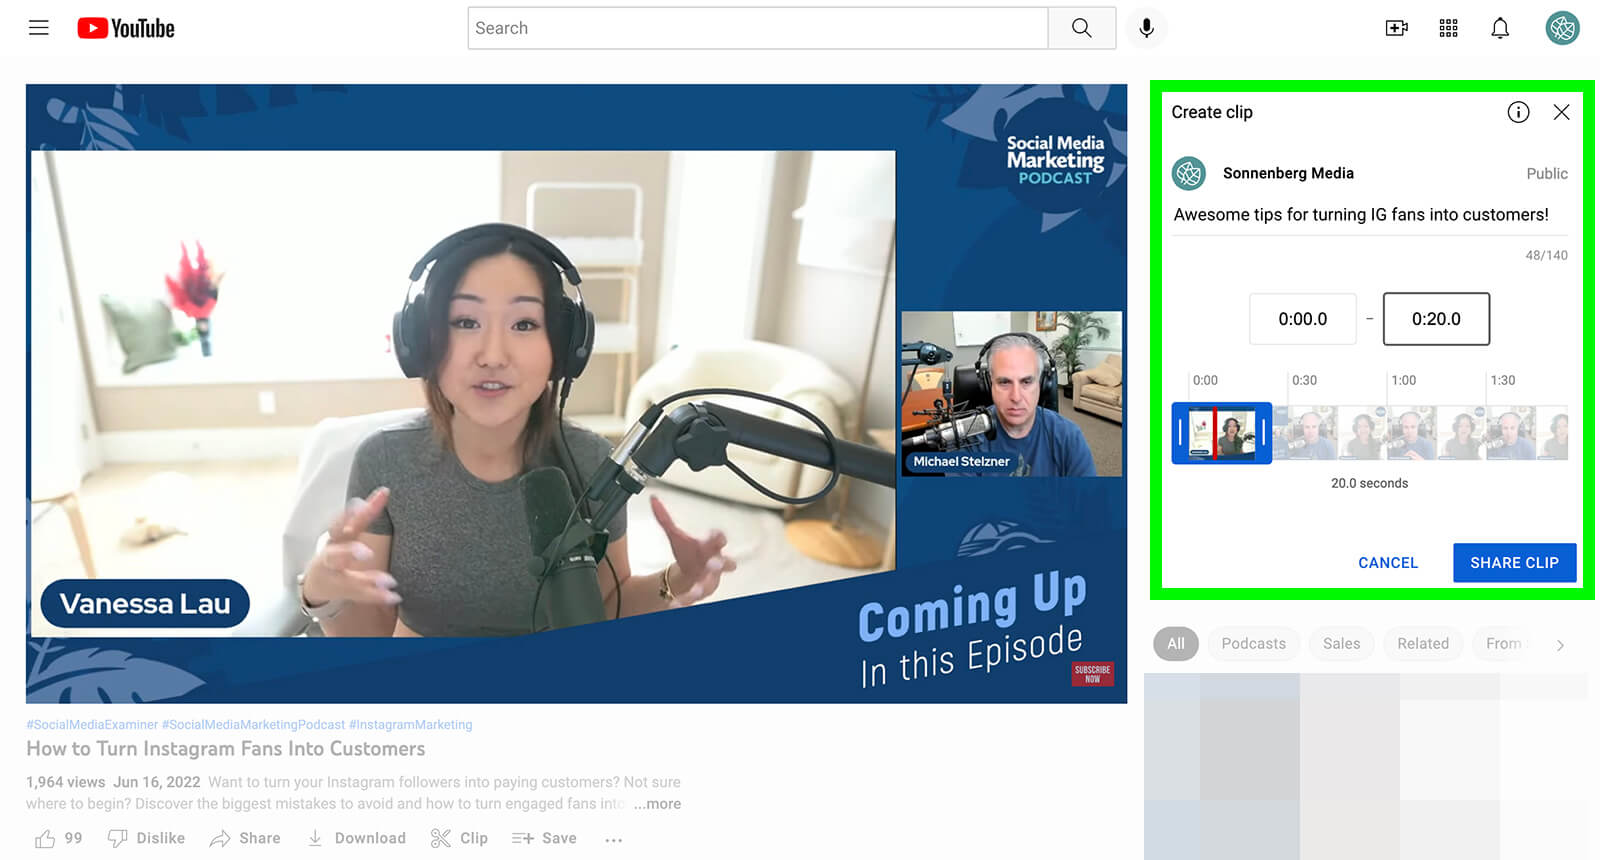Click the Sonnenberg Media channel name

pos(1288,173)
